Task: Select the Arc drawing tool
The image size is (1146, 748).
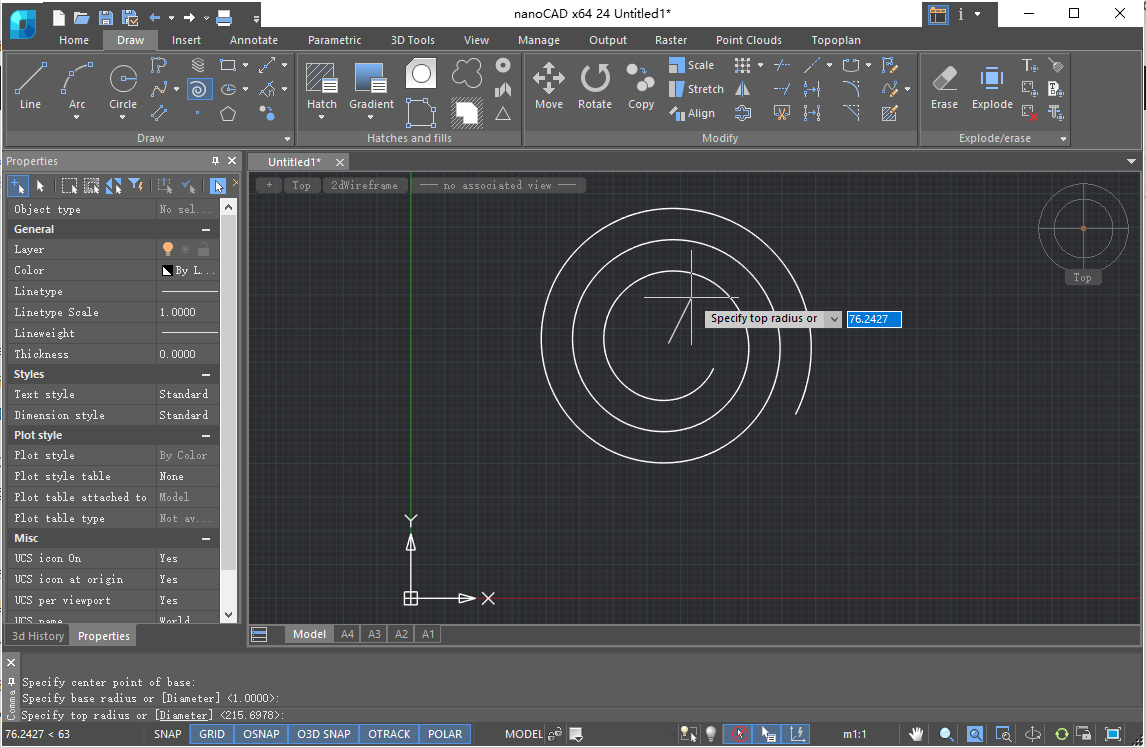Action: [x=77, y=85]
